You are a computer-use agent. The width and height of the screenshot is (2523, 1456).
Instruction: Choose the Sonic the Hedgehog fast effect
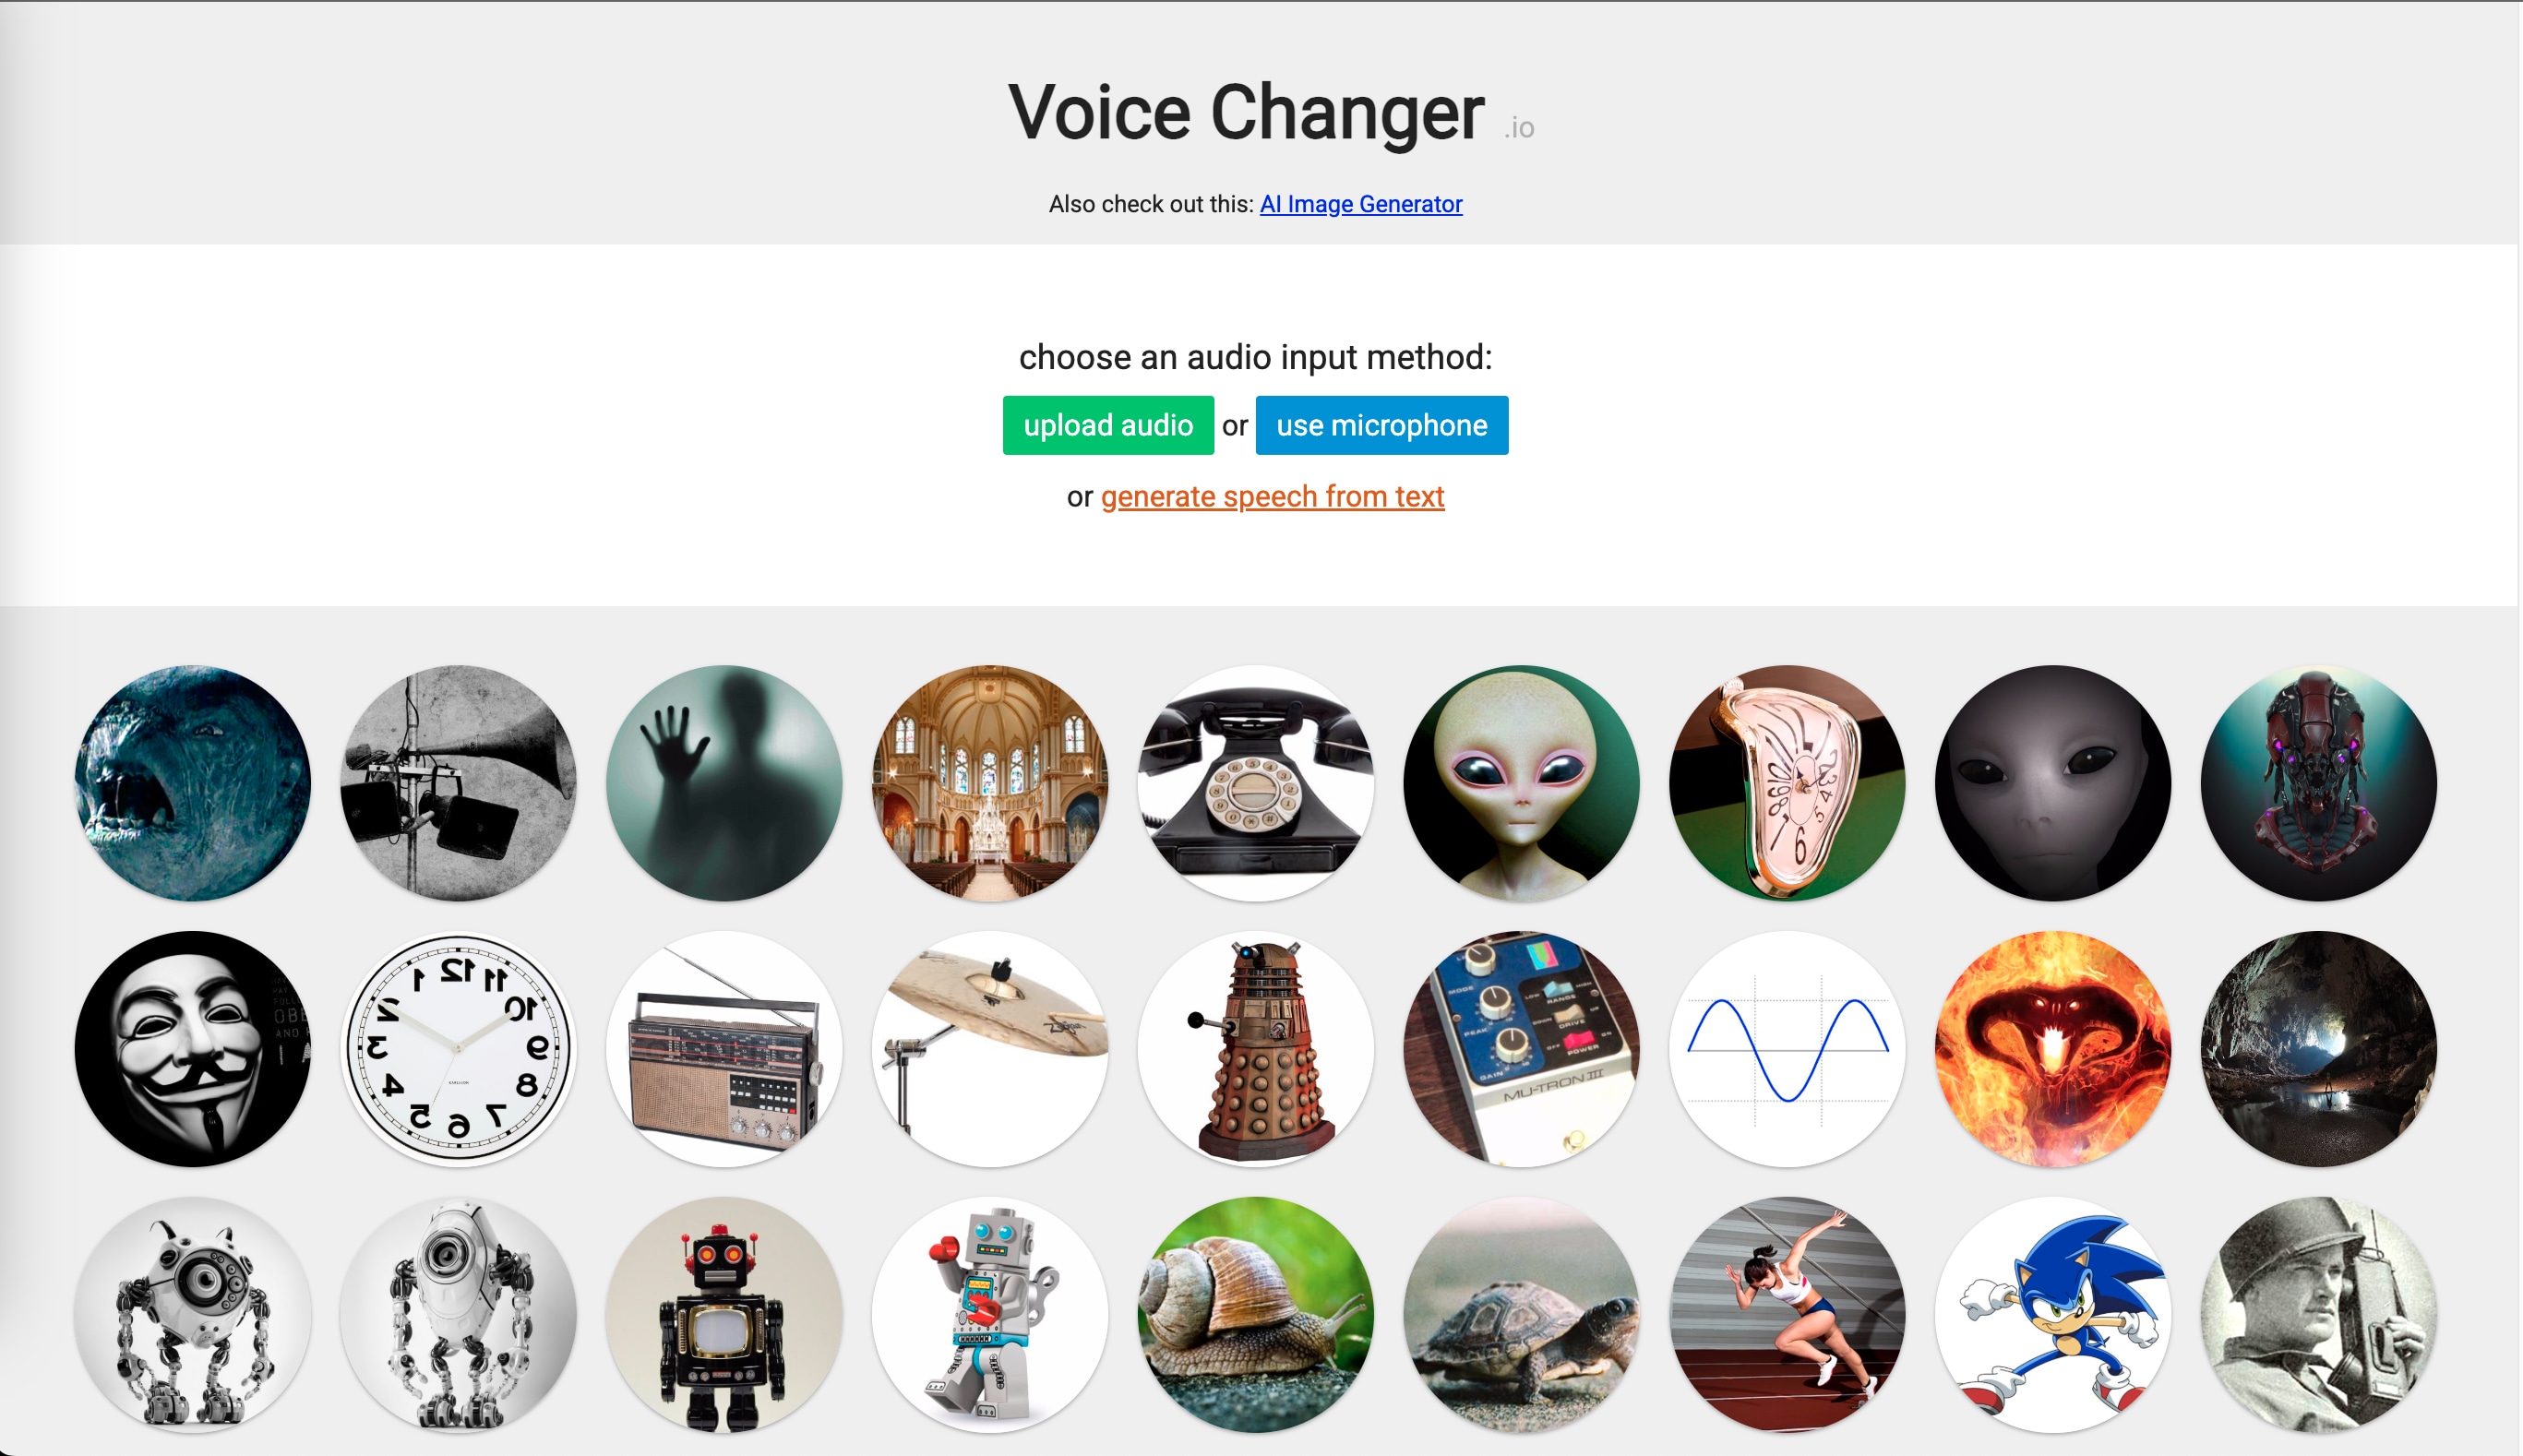pos(2053,1315)
